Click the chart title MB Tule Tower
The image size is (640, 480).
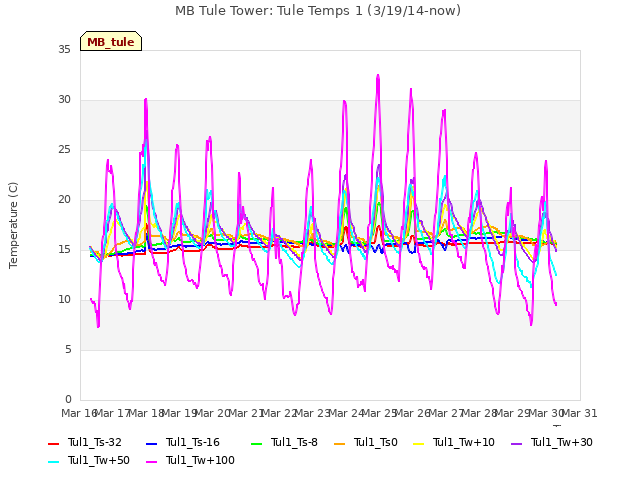318,11
